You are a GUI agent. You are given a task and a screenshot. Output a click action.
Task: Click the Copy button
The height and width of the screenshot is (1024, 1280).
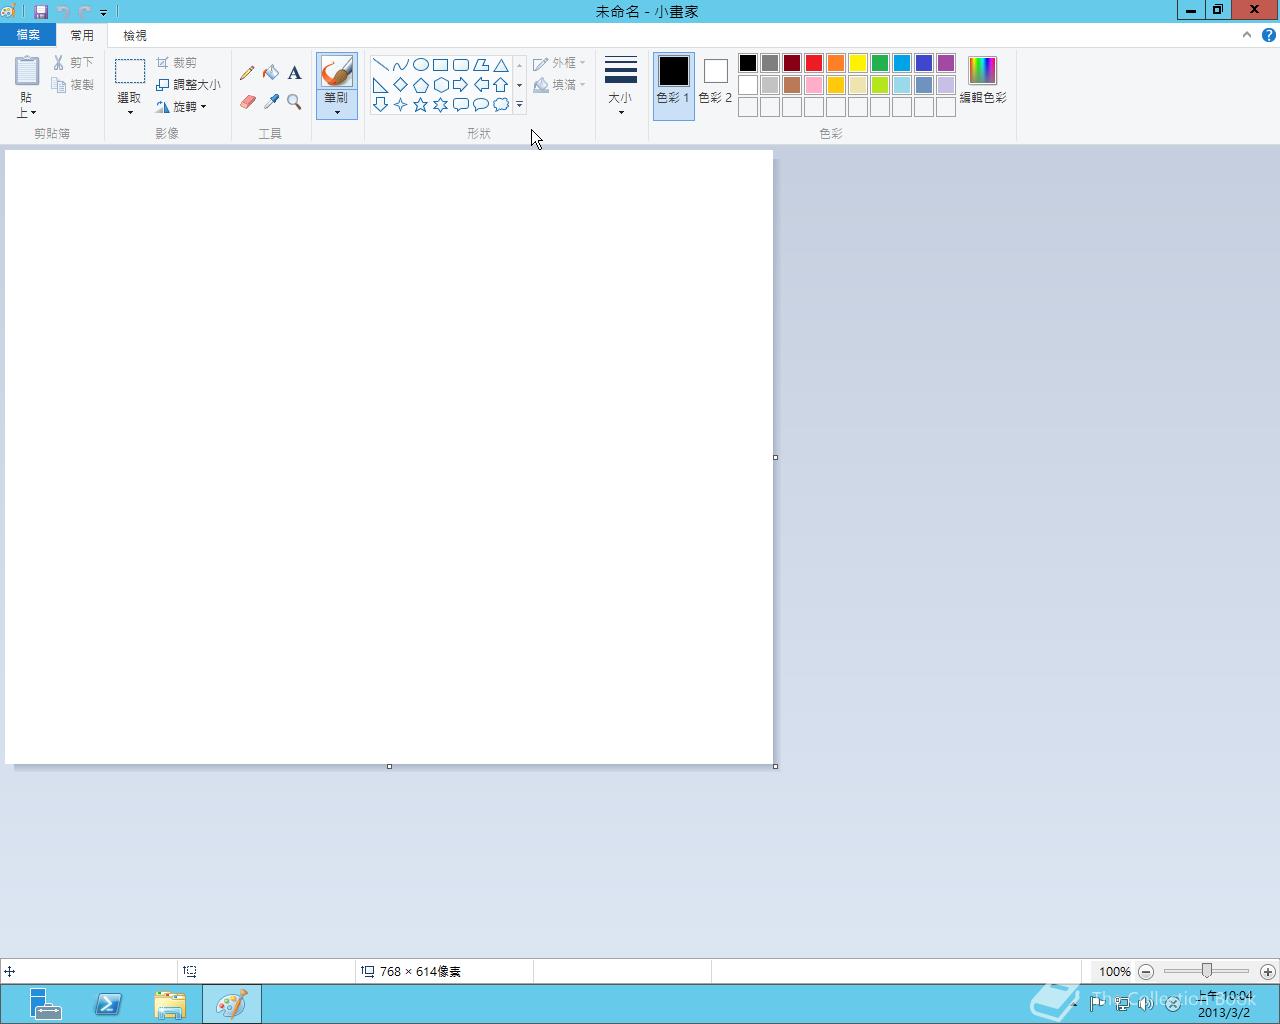[x=73, y=85]
